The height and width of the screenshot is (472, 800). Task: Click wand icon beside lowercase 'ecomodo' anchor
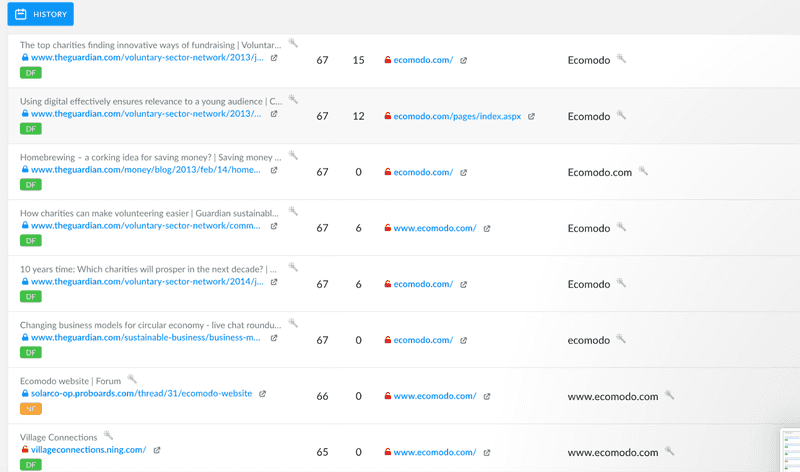coord(621,338)
